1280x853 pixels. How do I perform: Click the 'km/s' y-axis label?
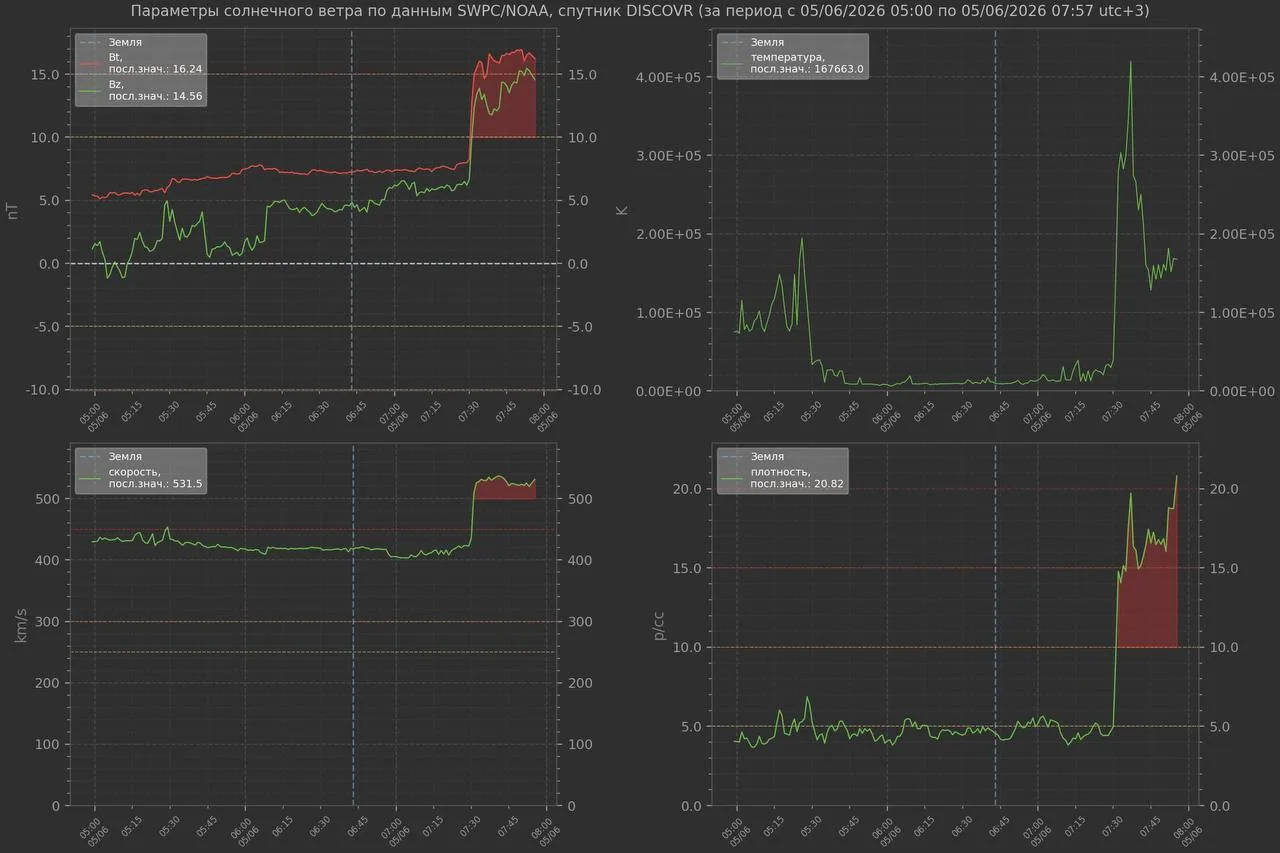pyautogui.click(x=22, y=623)
